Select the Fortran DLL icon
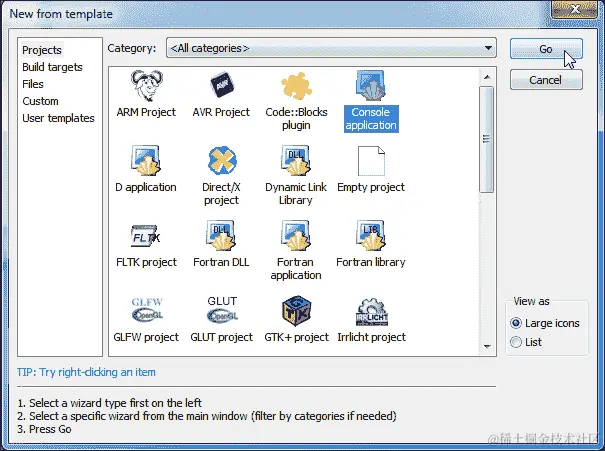Viewport: 605px width, 451px height. (x=221, y=235)
